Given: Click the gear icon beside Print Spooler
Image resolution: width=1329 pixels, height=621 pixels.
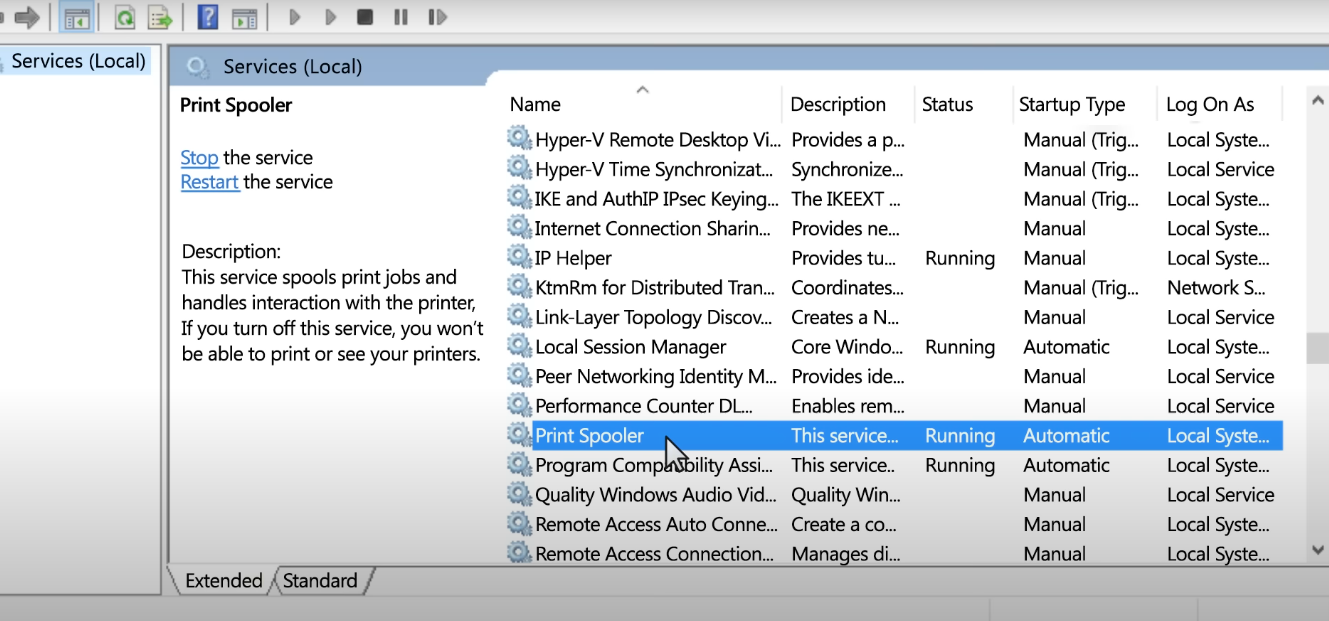Looking at the screenshot, I should click(x=519, y=434).
